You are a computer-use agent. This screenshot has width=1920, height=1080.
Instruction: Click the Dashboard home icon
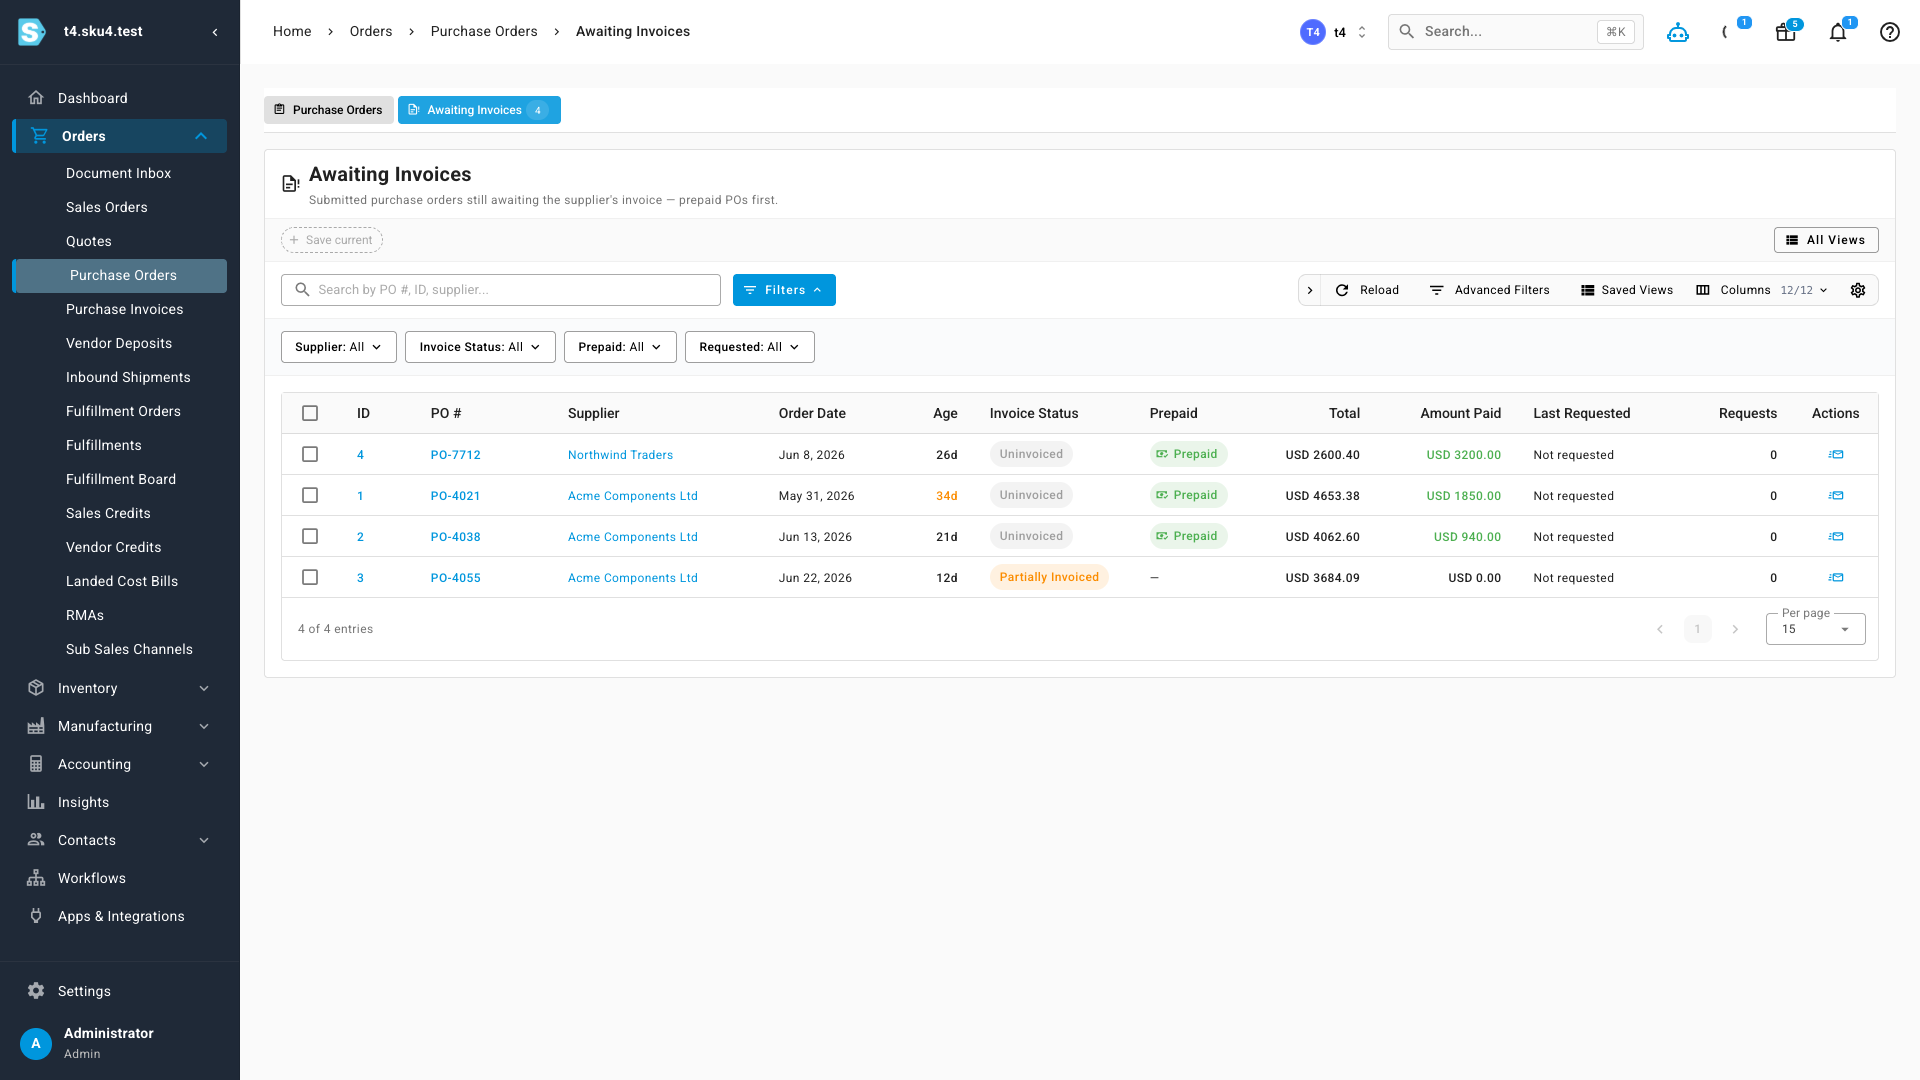(36, 98)
